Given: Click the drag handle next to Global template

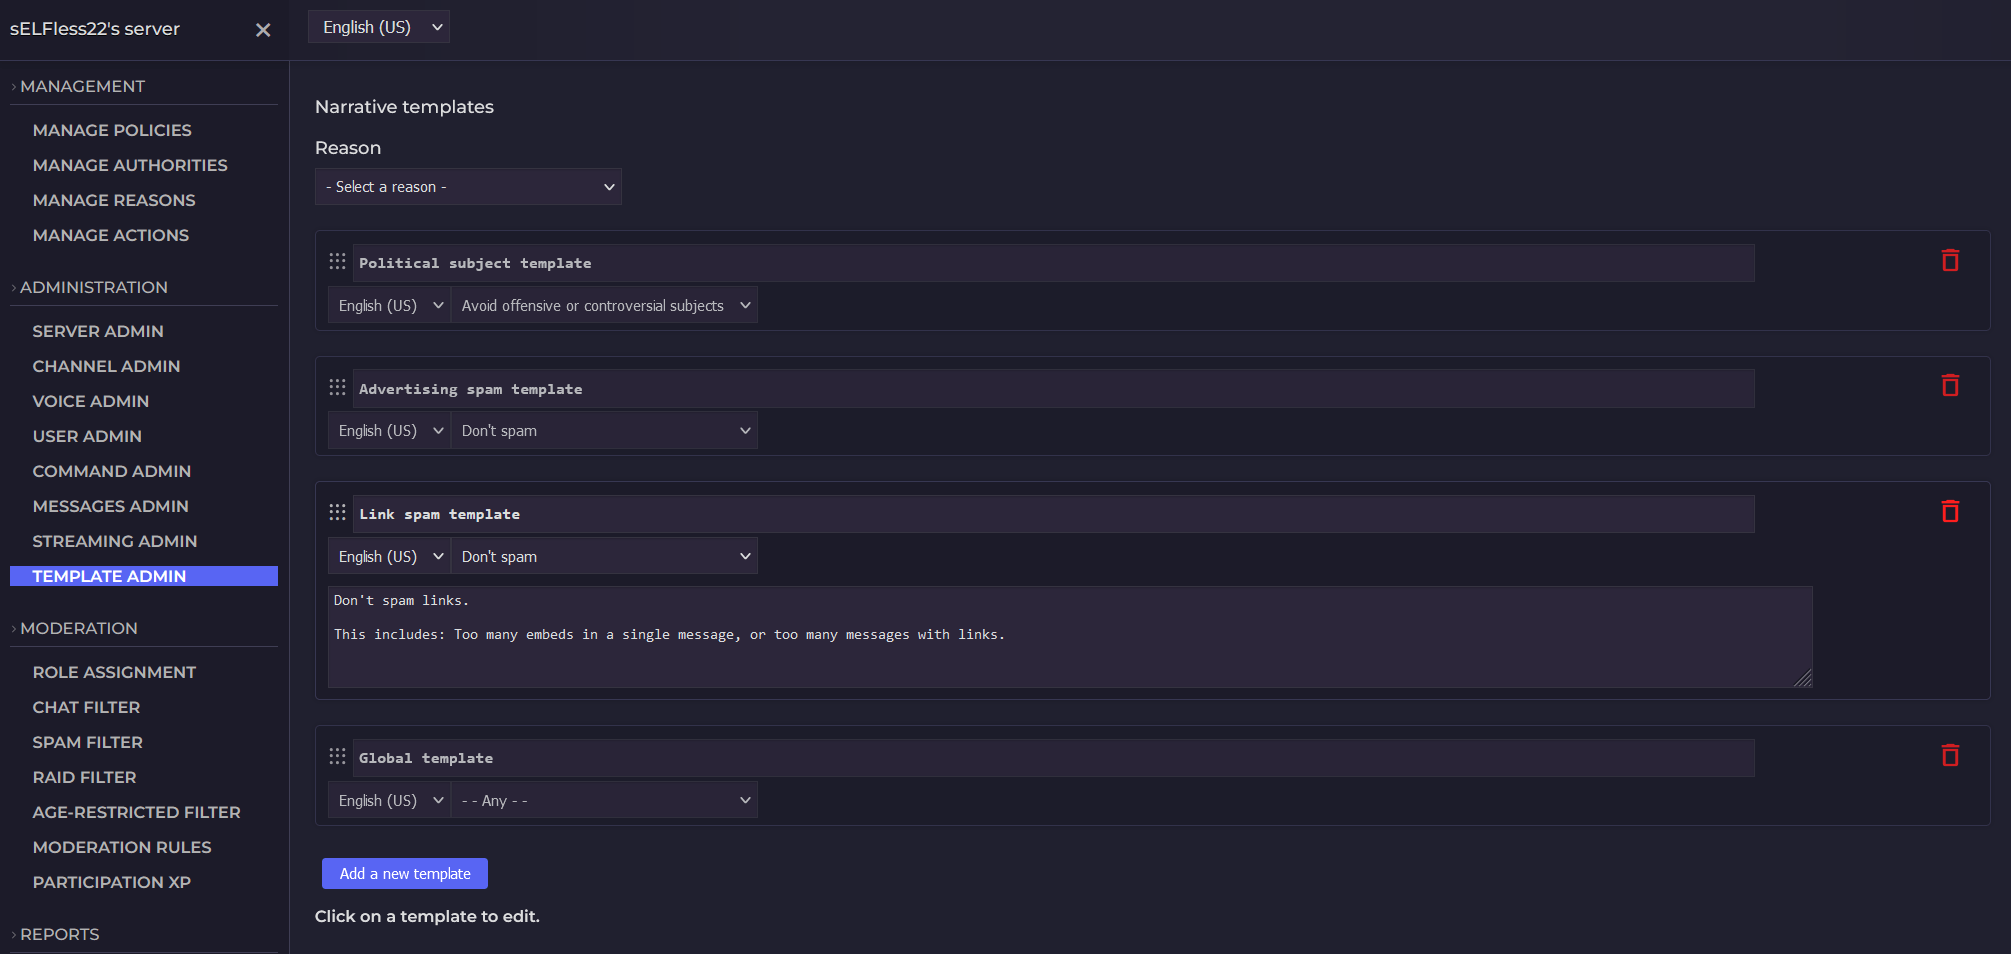Looking at the screenshot, I should point(337,757).
